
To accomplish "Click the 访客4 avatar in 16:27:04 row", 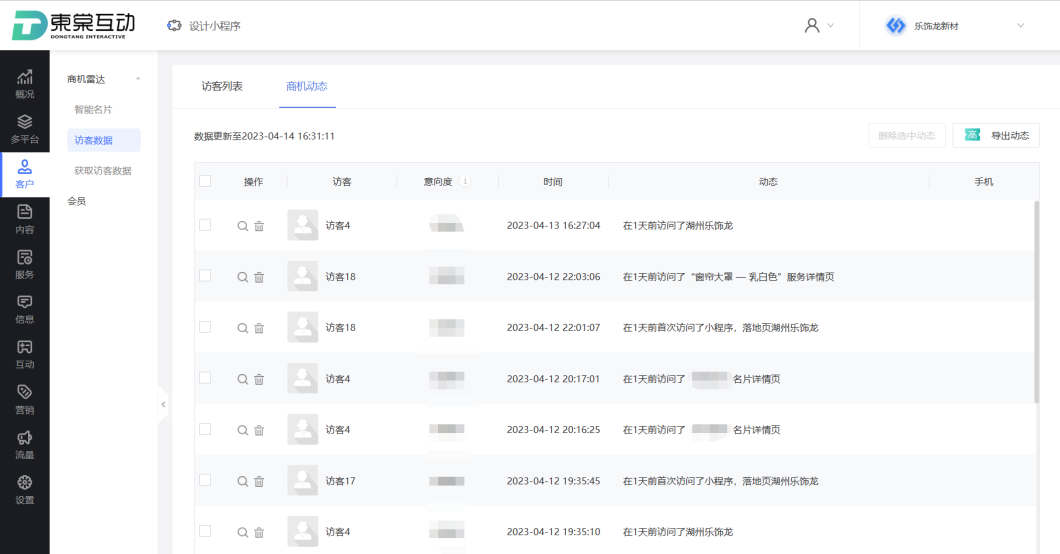I will [303, 225].
